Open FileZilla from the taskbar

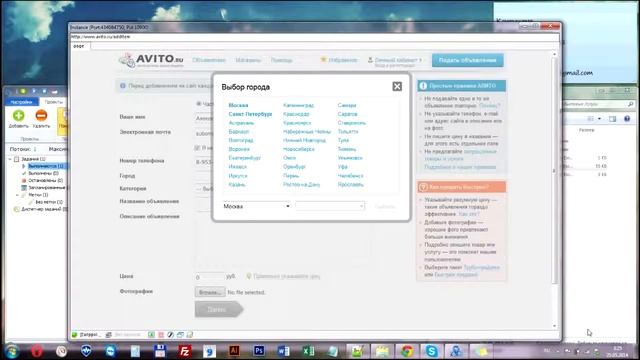[x=185, y=351]
